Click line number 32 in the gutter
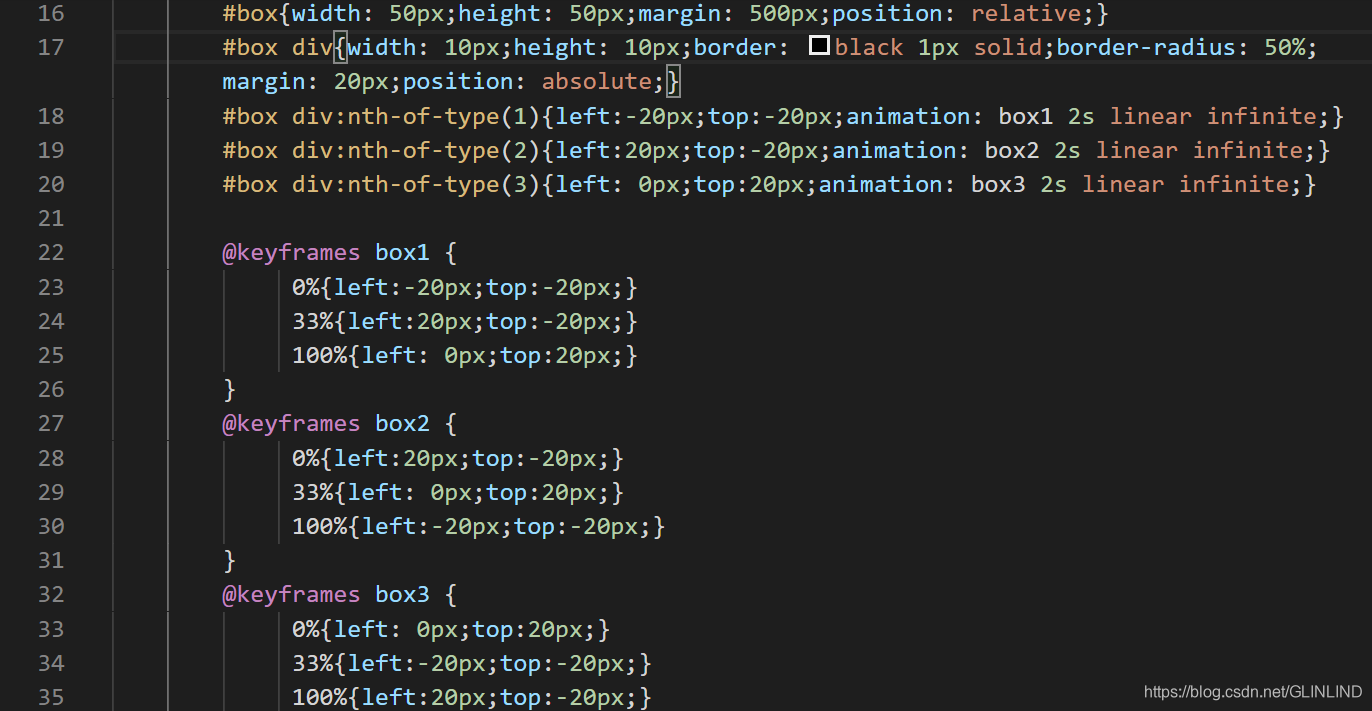 pyautogui.click(x=50, y=594)
